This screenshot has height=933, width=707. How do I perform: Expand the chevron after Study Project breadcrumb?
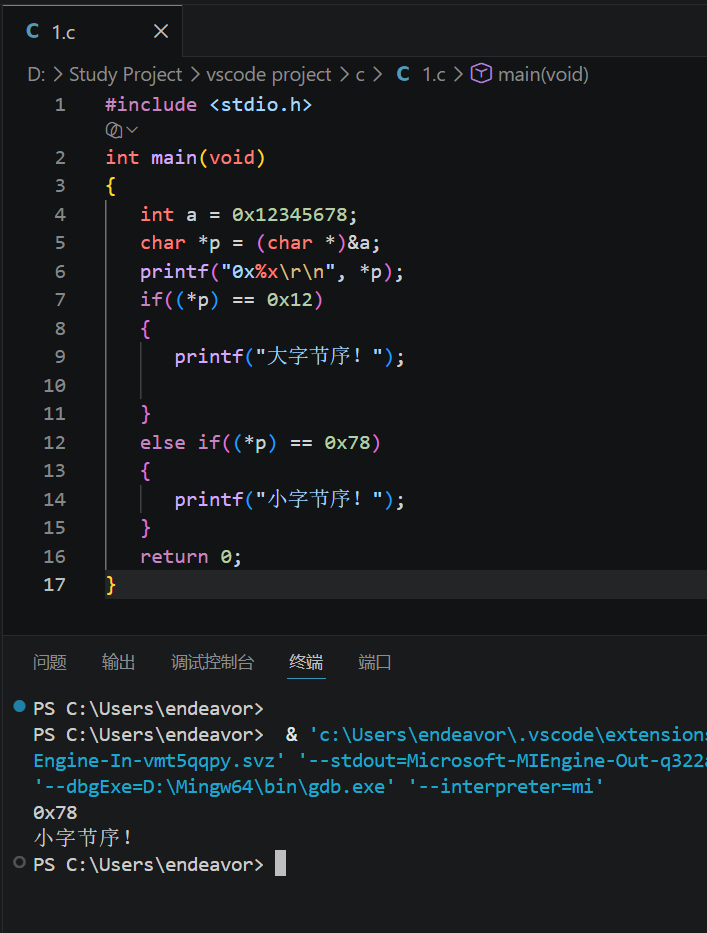point(195,75)
